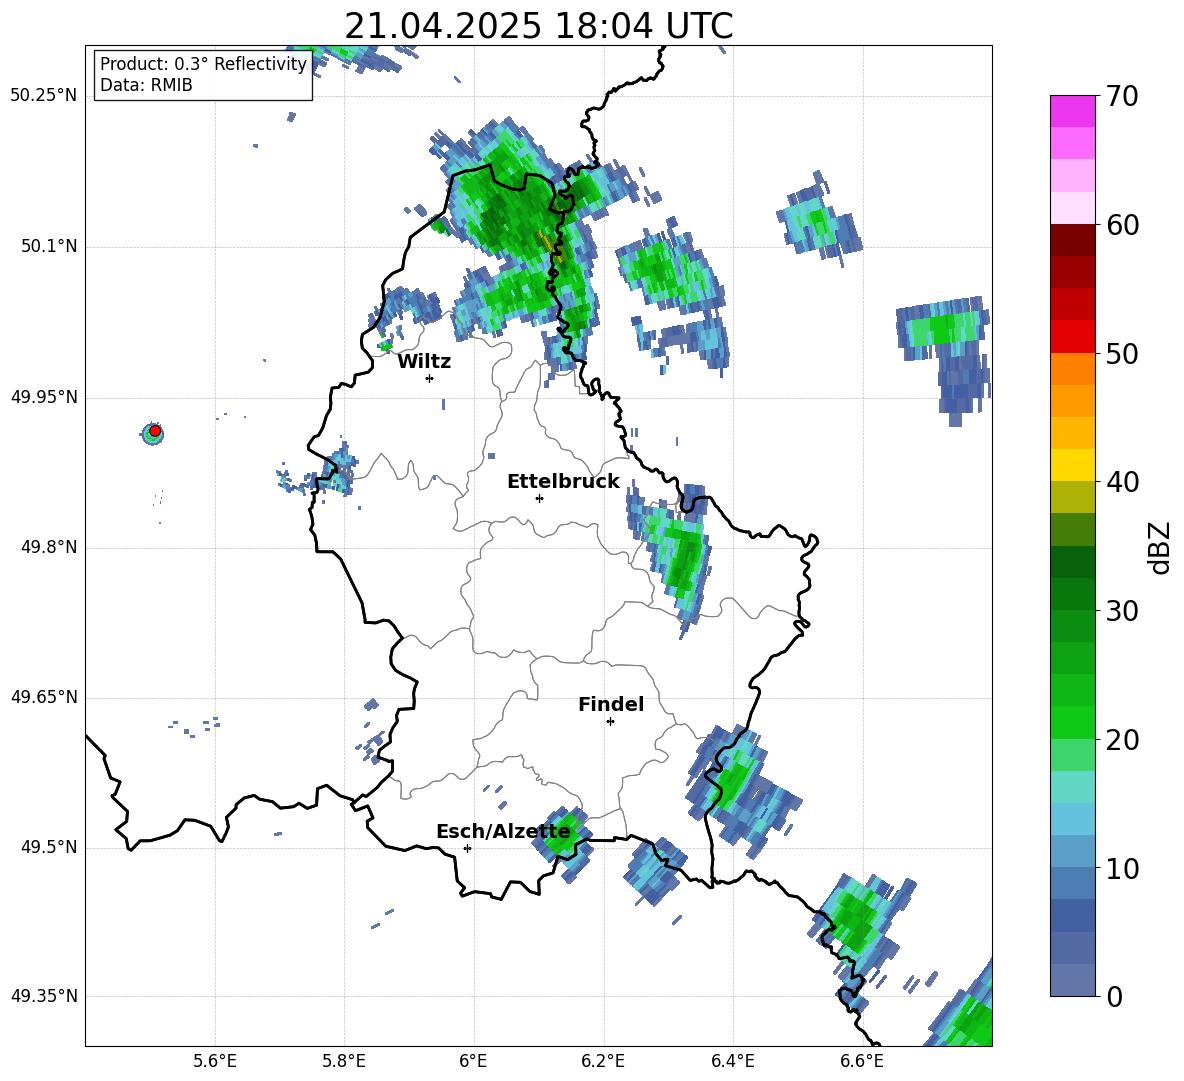Image resolution: width=1184 pixels, height=1081 pixels.
Task: Click the Ettelbruck location cross marker
Action: [x=539, y=498]
